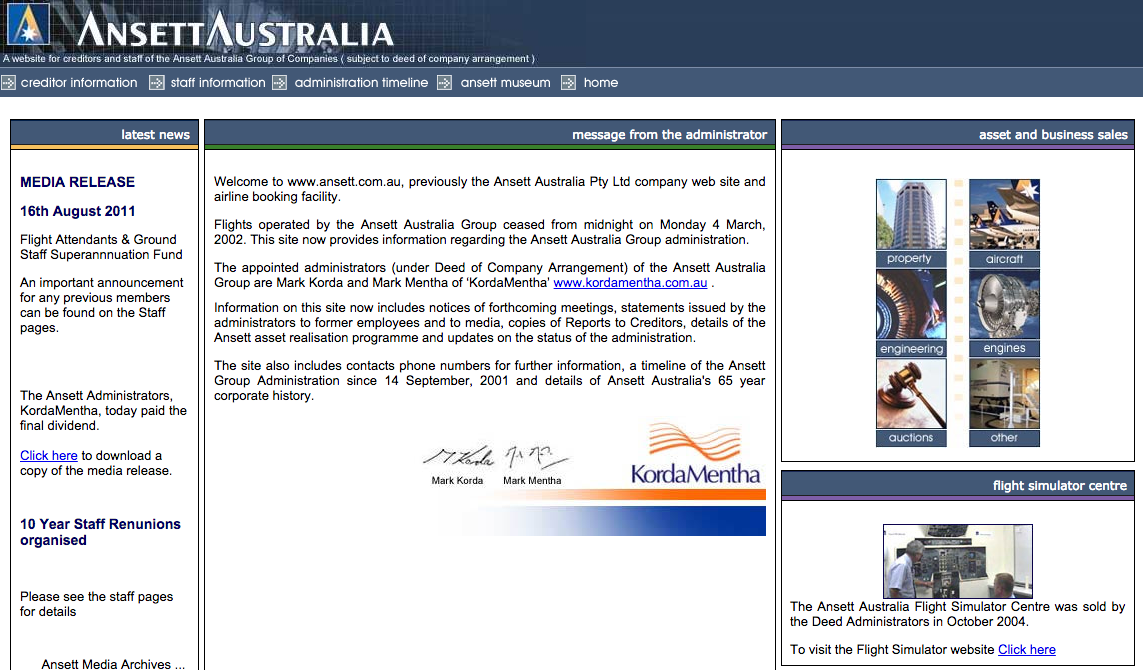Click here to visit Flight Simulator website
This screenshot has width=1143, height=670.
coord(1026,650)
